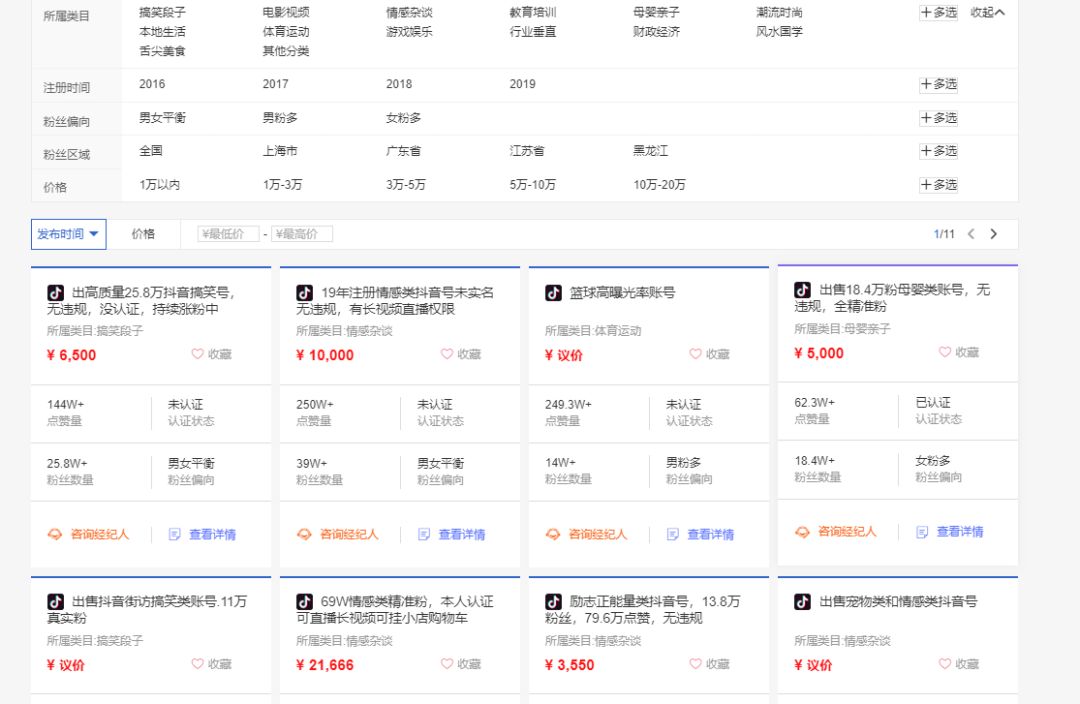Filter by category 母婴亲子
1080x704 pixels.
pos(656,12)
